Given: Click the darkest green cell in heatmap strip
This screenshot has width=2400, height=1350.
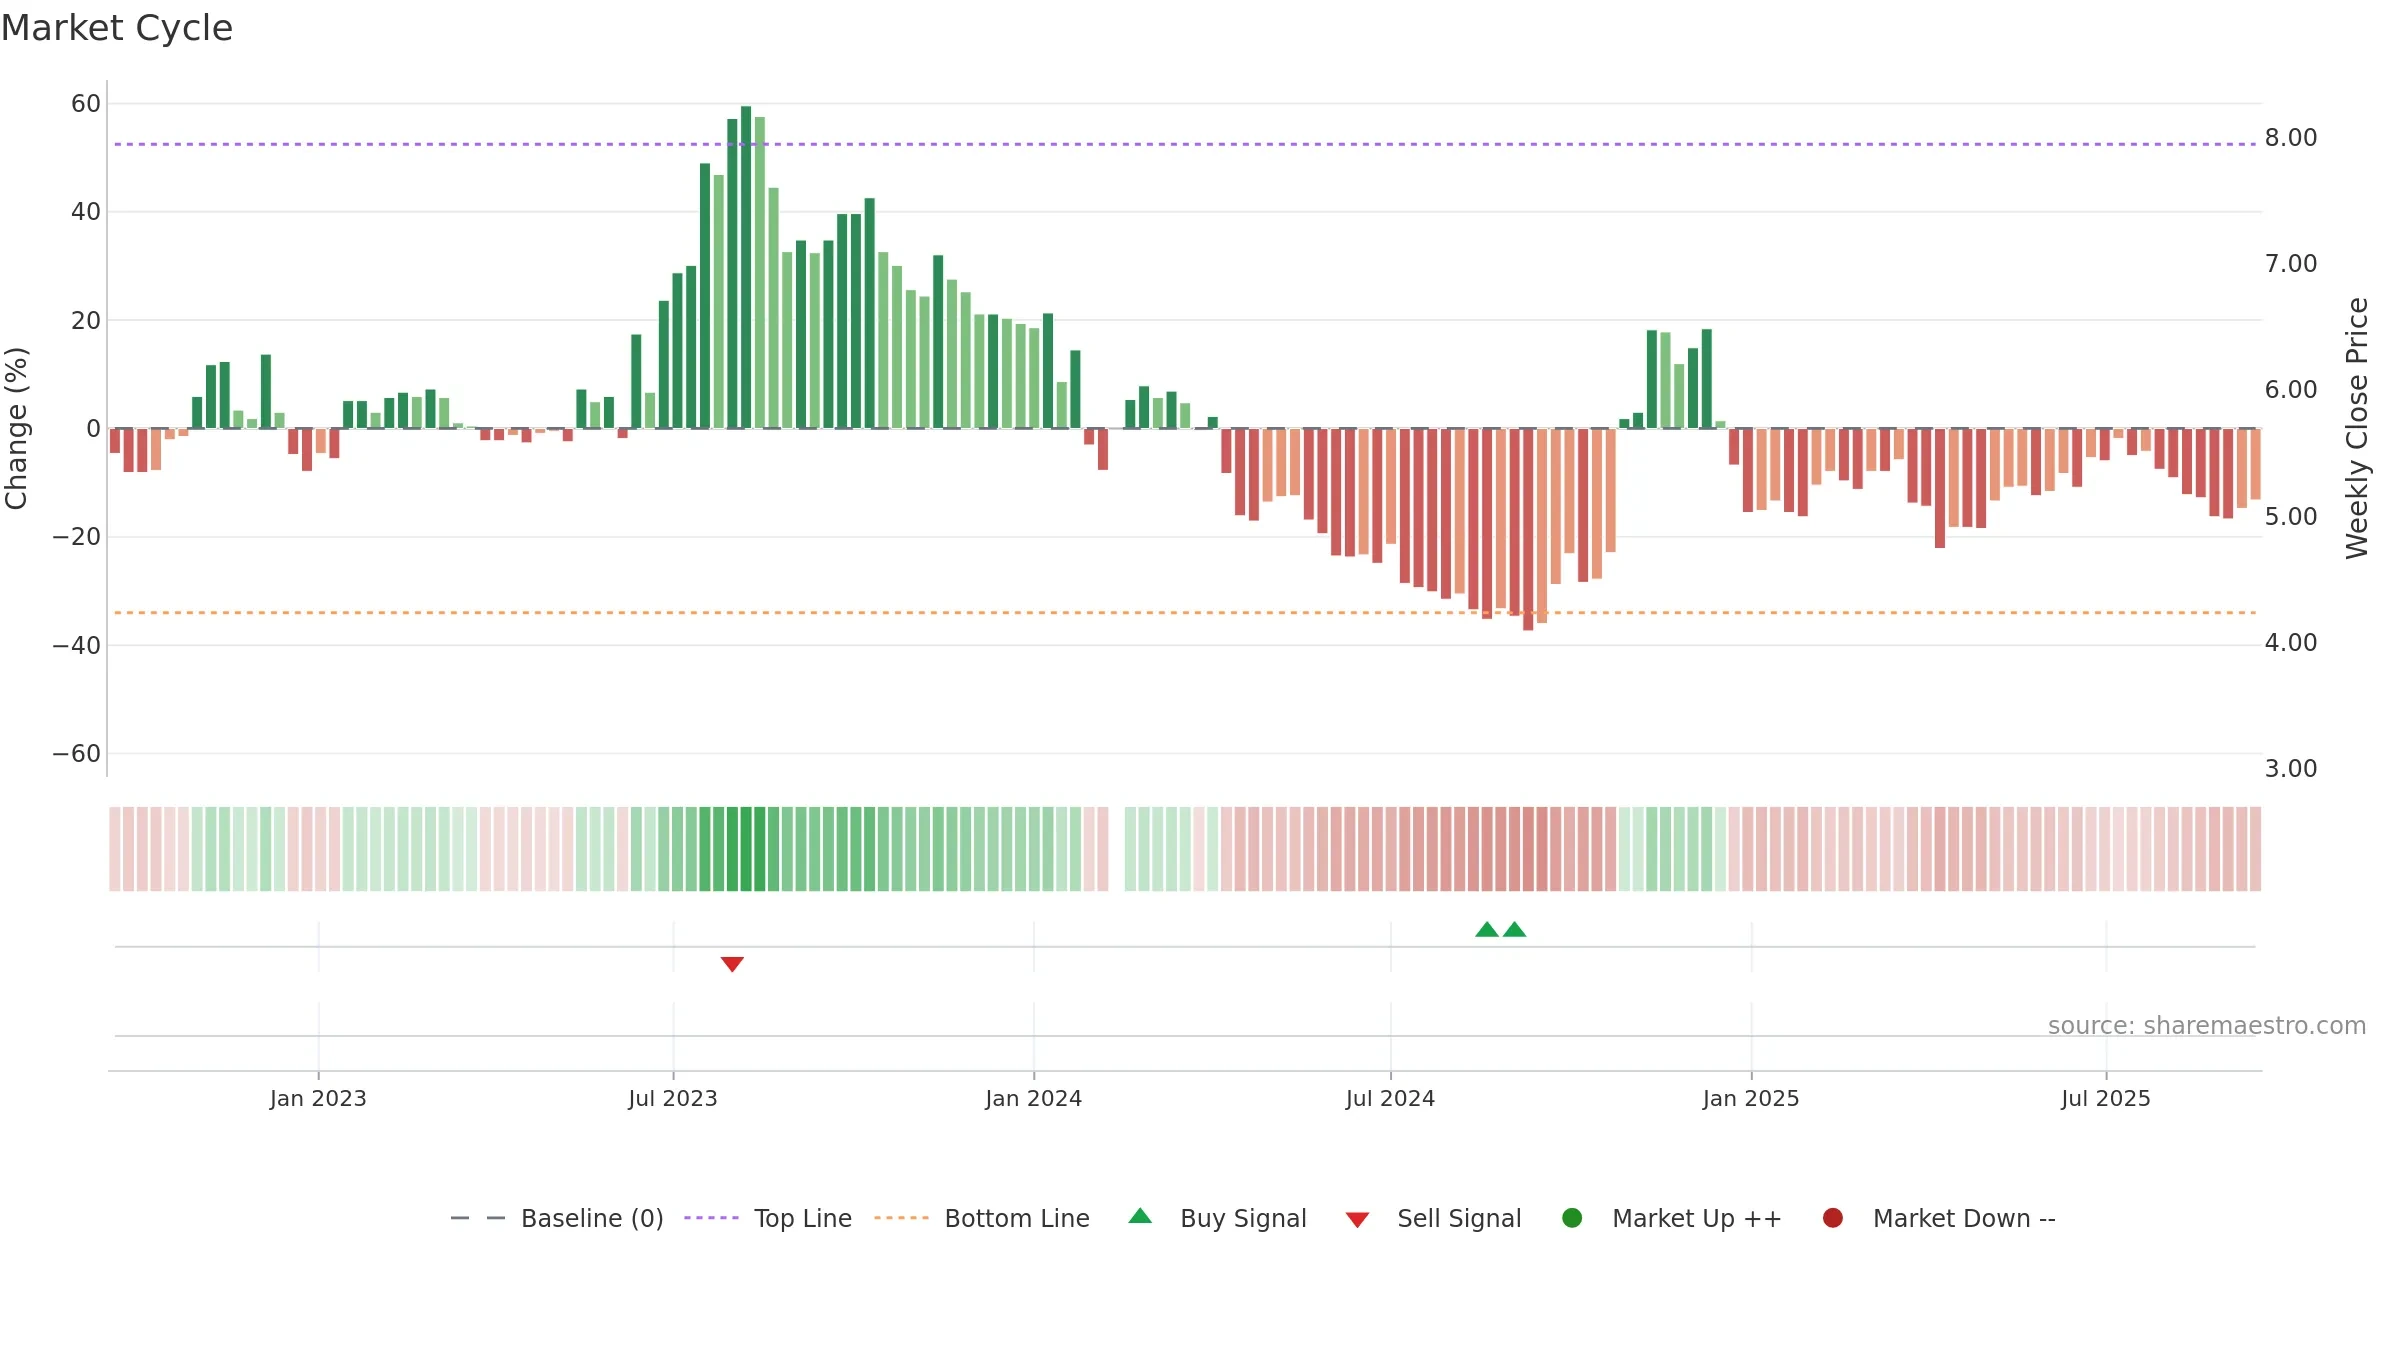Looking at the screenshot, I should click(x=746, y=849).
